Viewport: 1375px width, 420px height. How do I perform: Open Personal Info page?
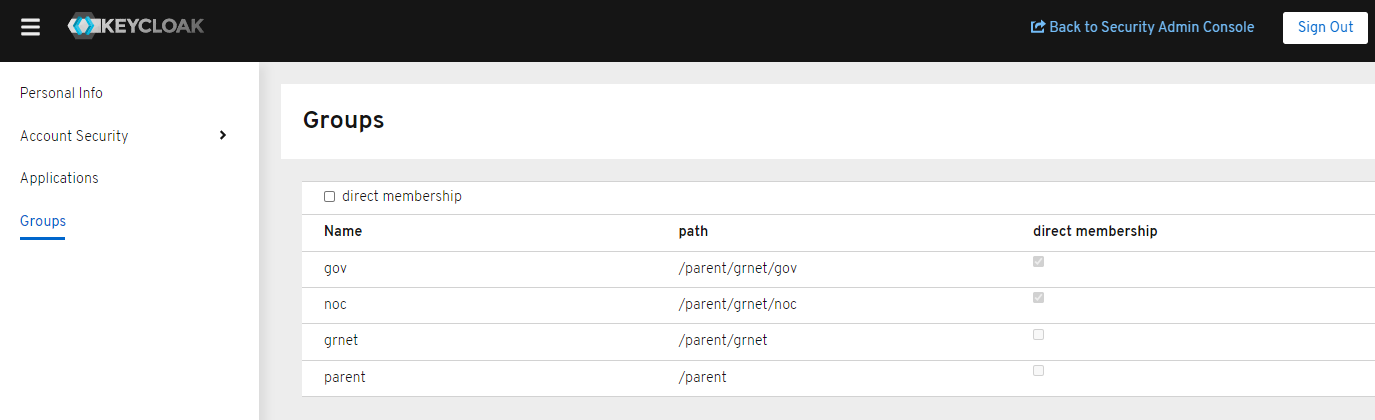(61, 93)
